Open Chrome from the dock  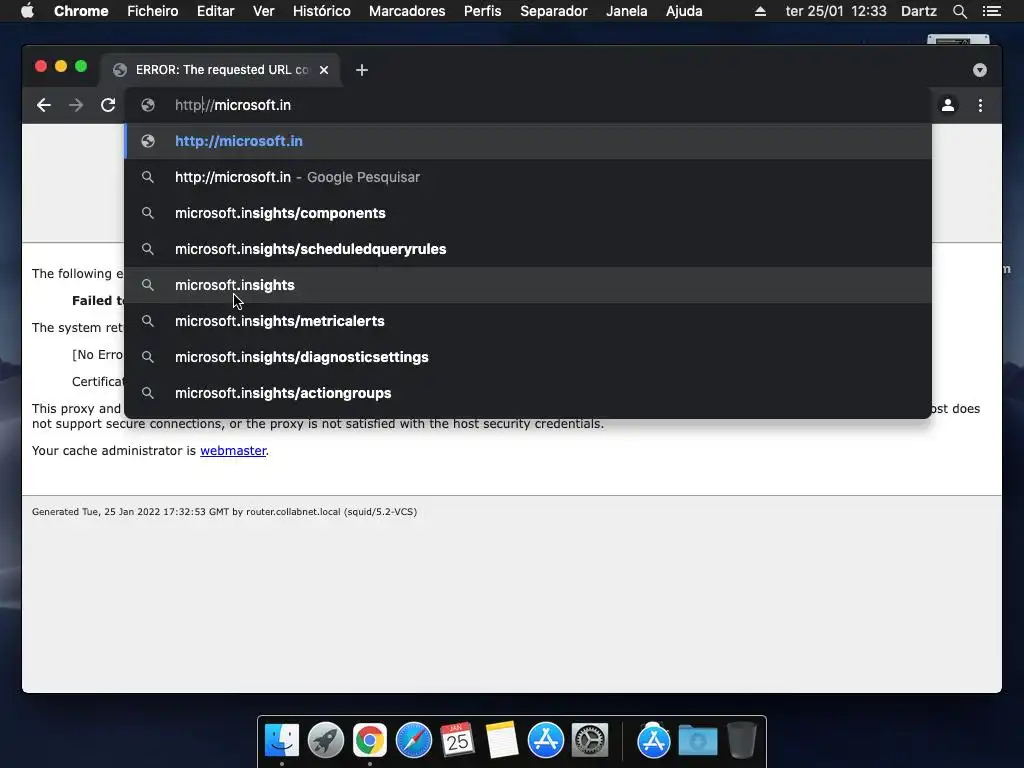pyautogui.click(x=370, y=741)
